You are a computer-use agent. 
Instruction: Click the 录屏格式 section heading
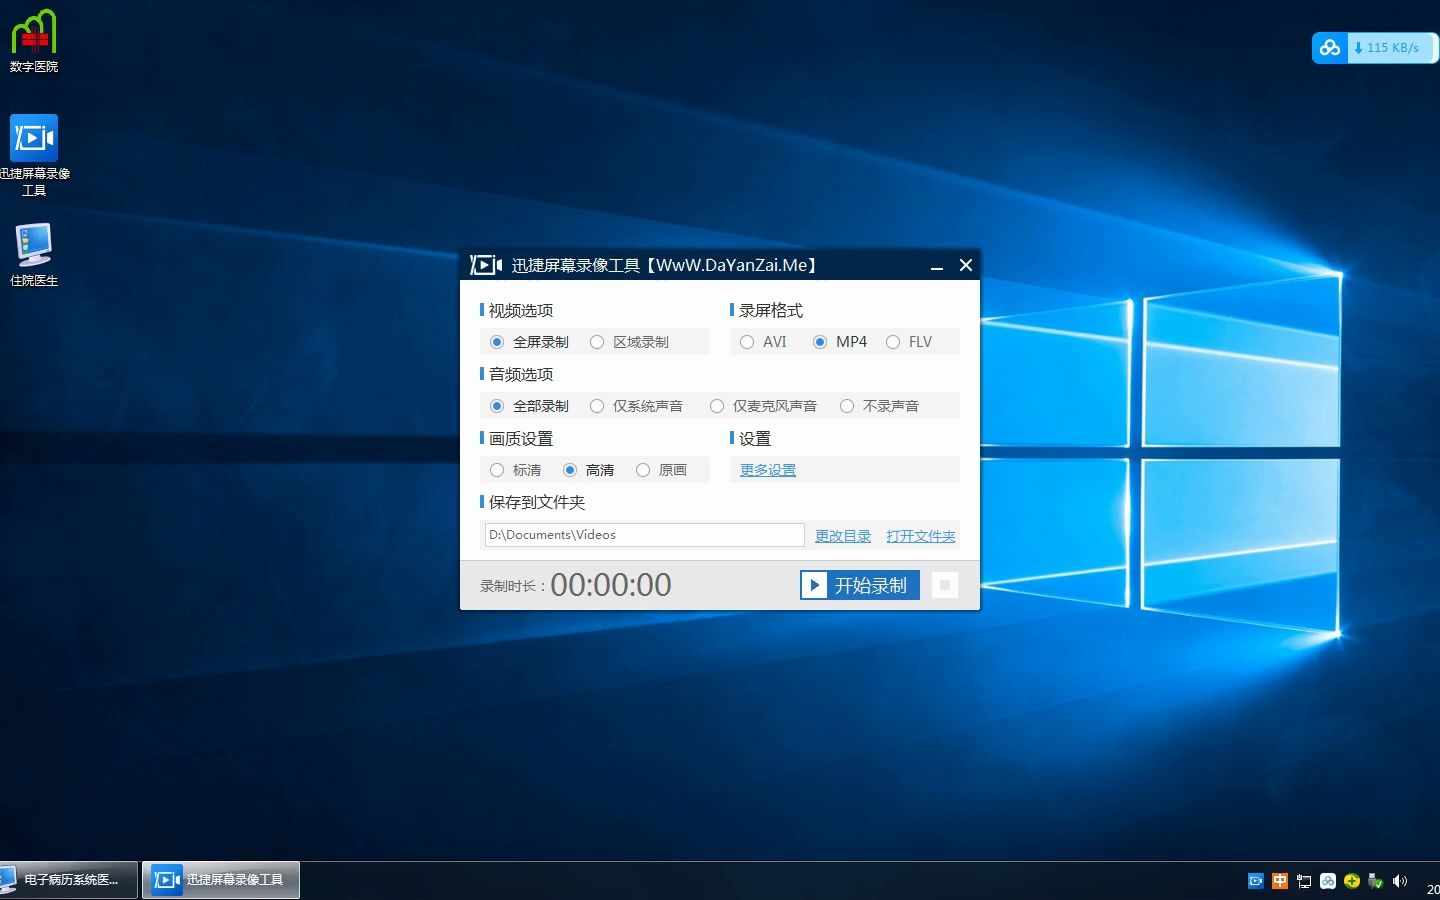771,311
